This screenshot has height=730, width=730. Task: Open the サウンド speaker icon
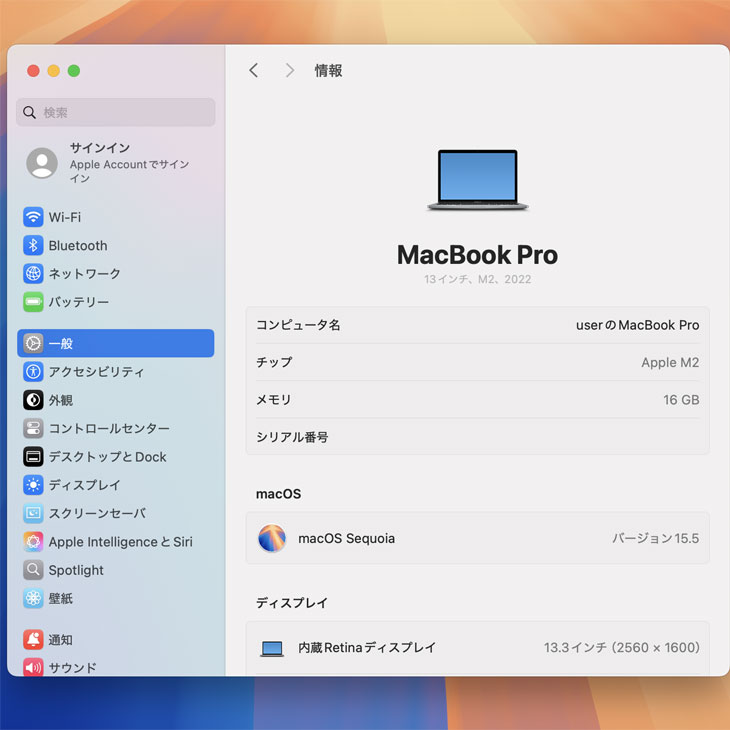(x=33, y=668)
